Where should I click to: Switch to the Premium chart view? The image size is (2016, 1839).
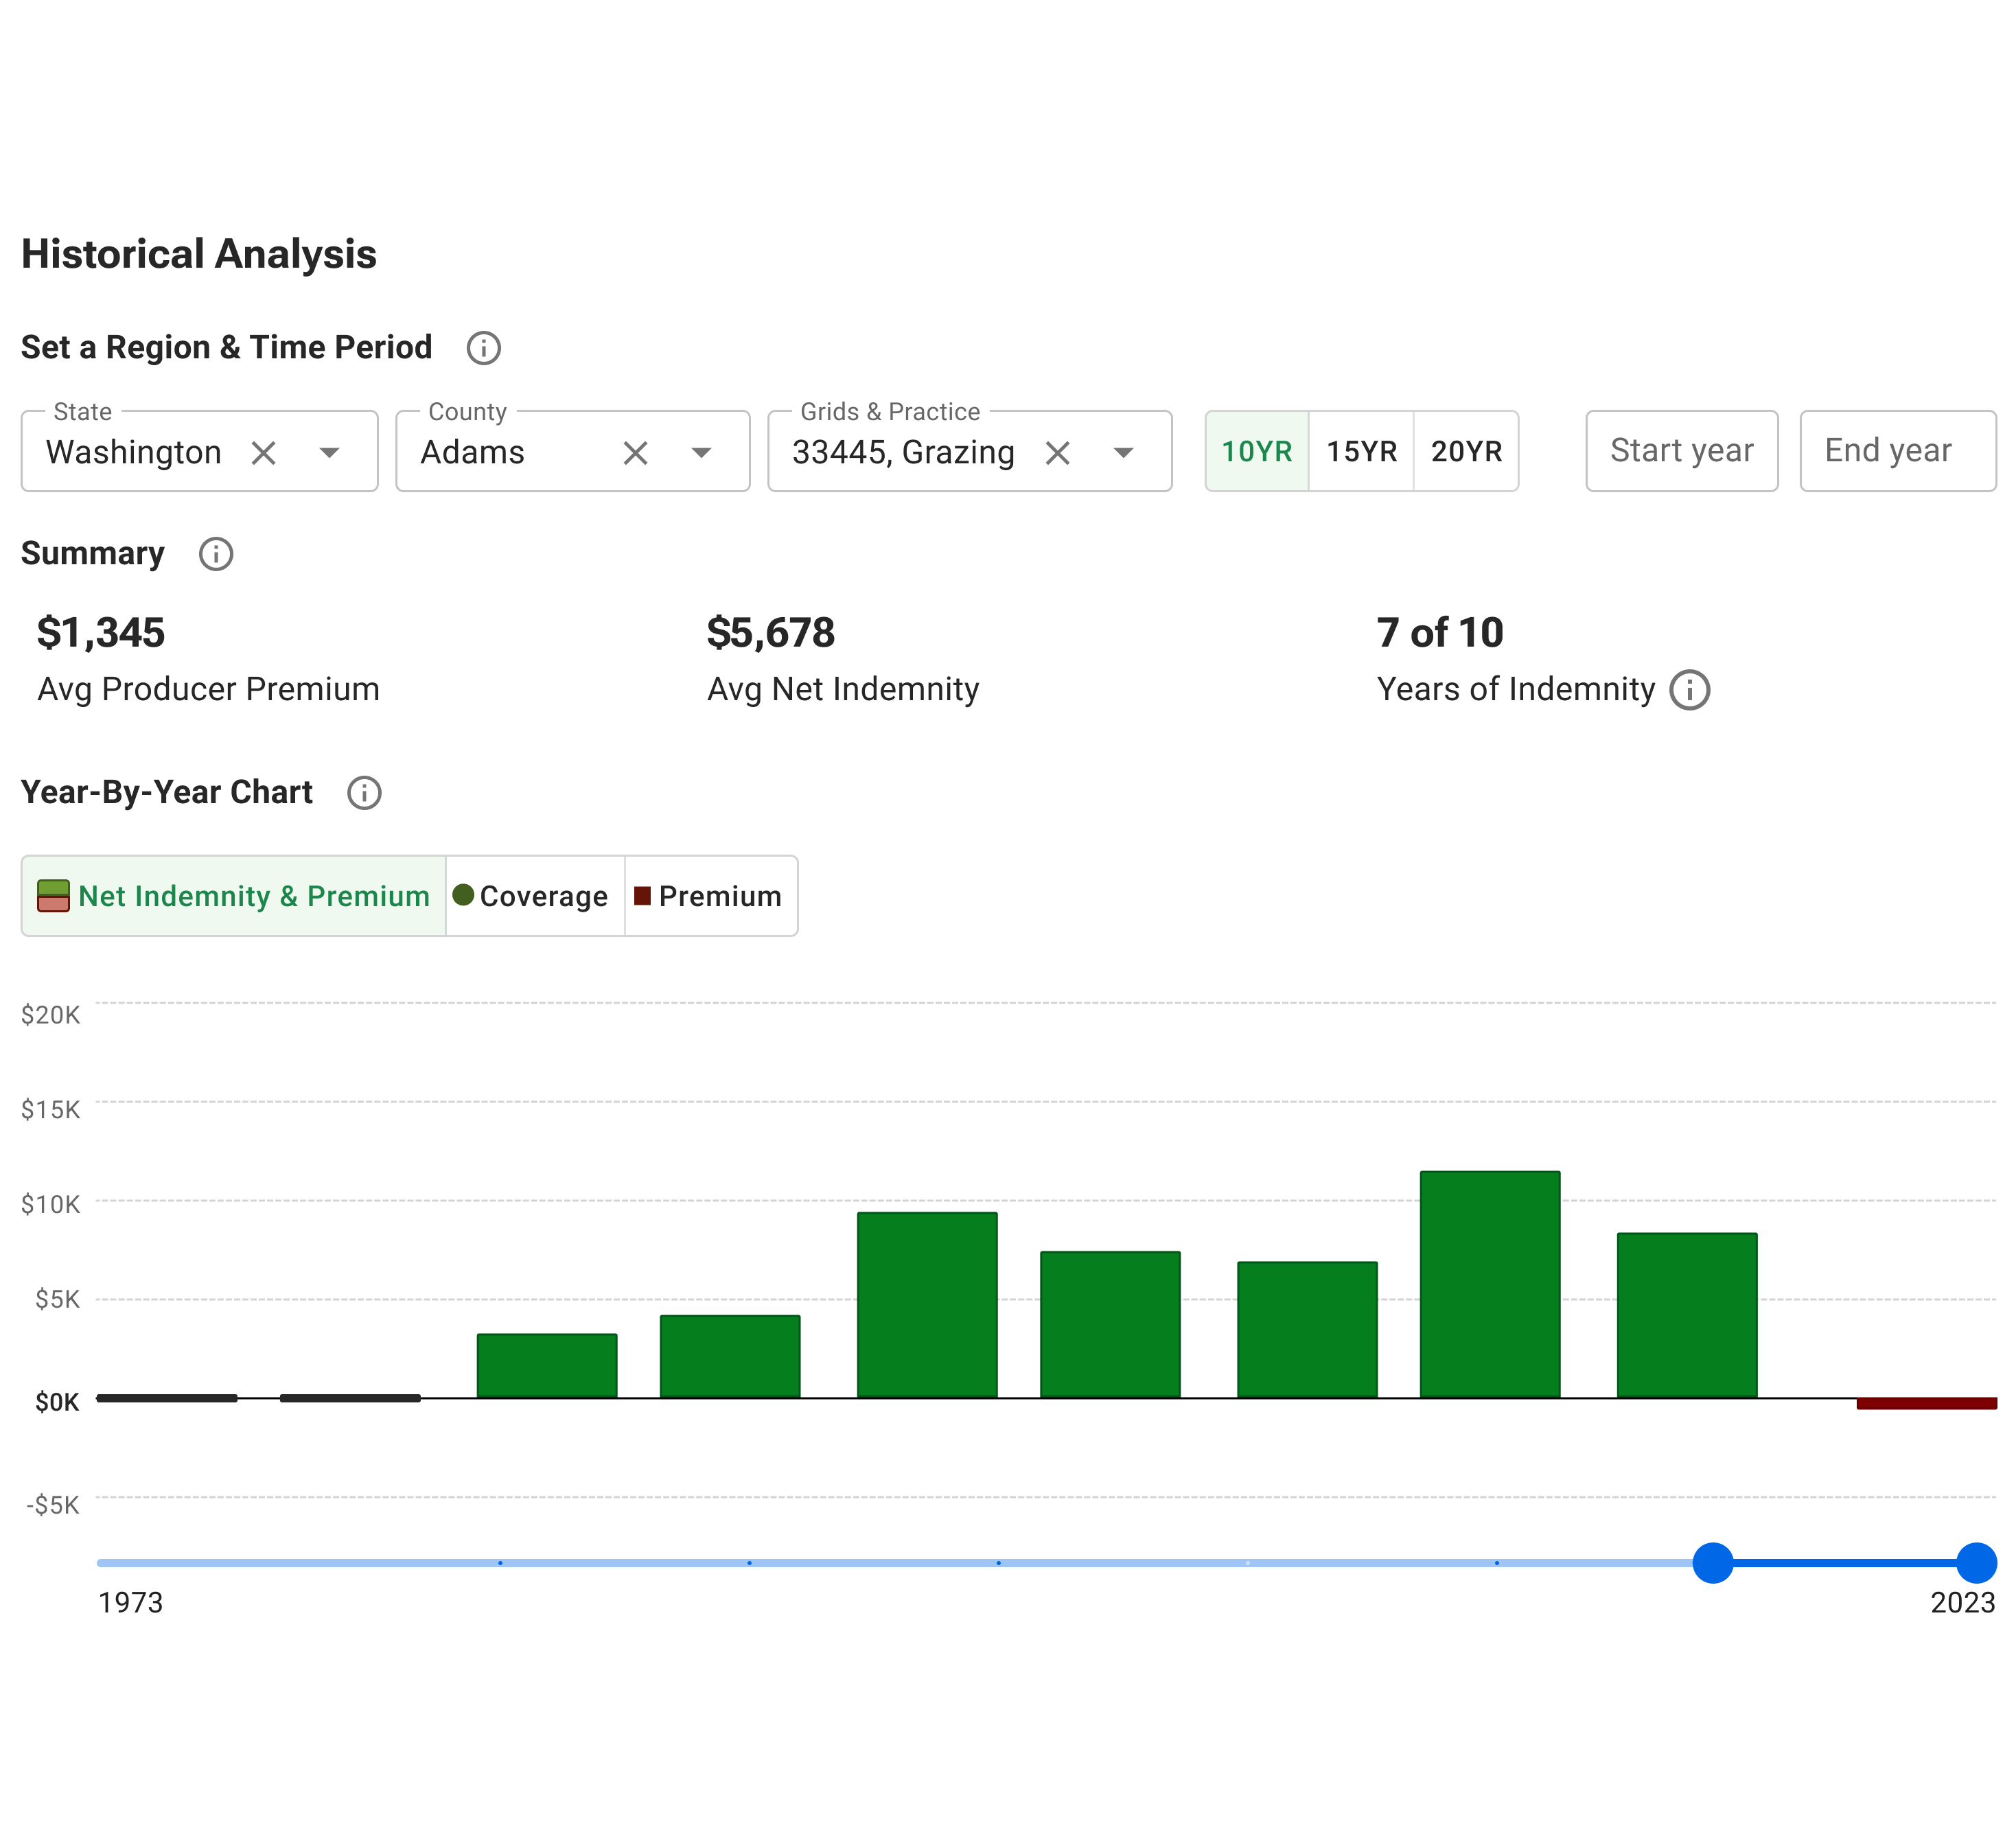click(711, 896)
